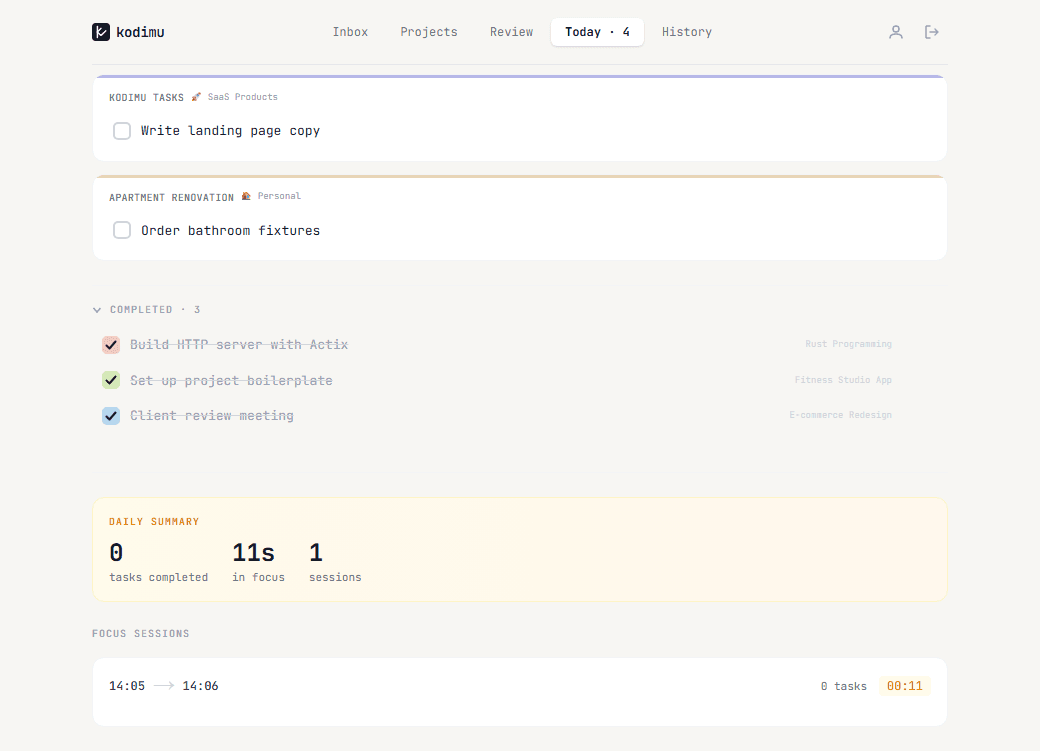The image size is (1040, 751).
Task: Mark Order bathroom fixtures as complete
Action: (x=121, y=230)
